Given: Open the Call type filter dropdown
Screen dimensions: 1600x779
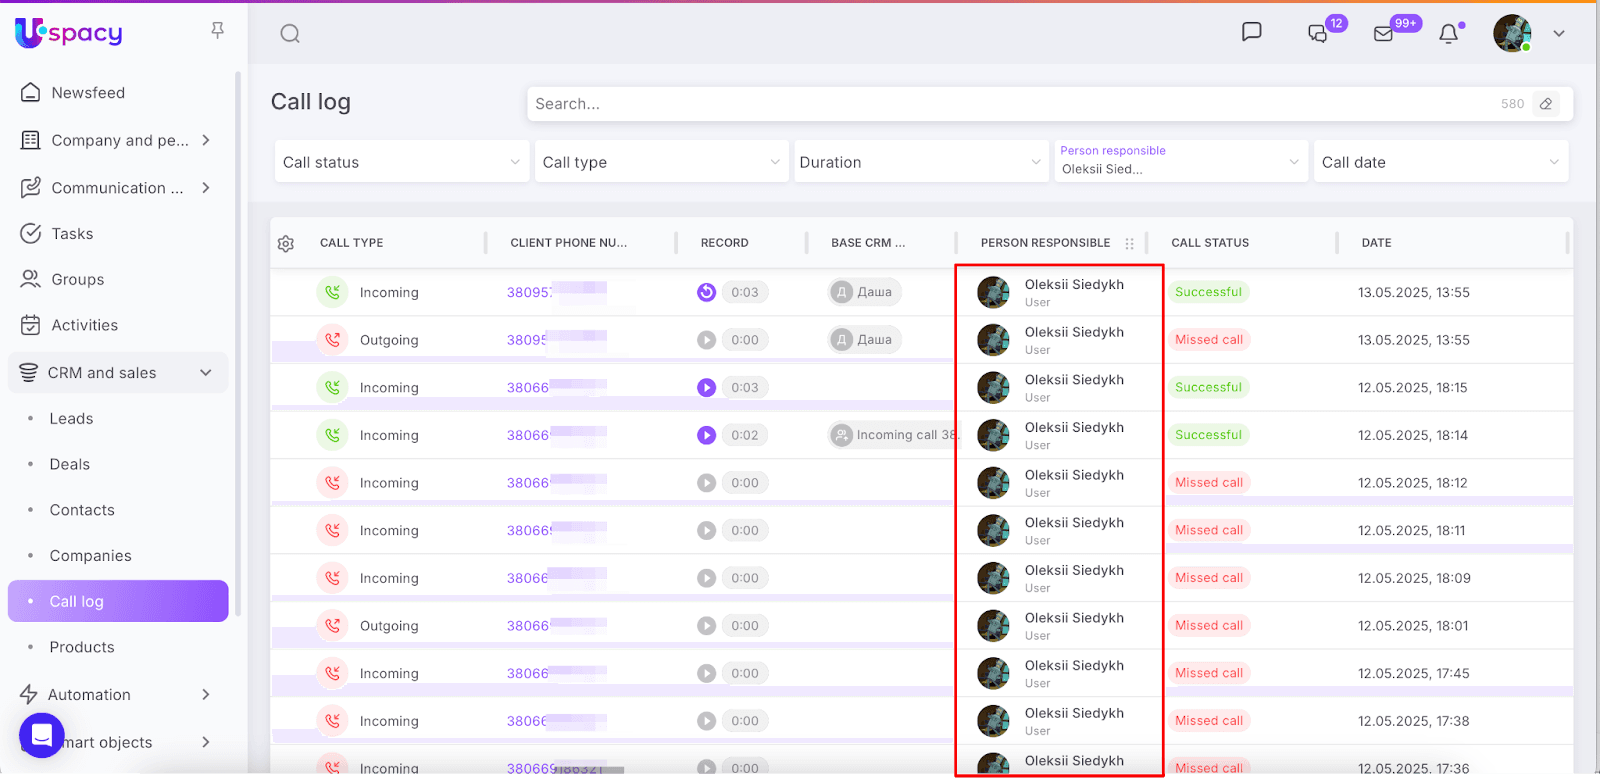Looking at the screenshot, I should point(660,162).
